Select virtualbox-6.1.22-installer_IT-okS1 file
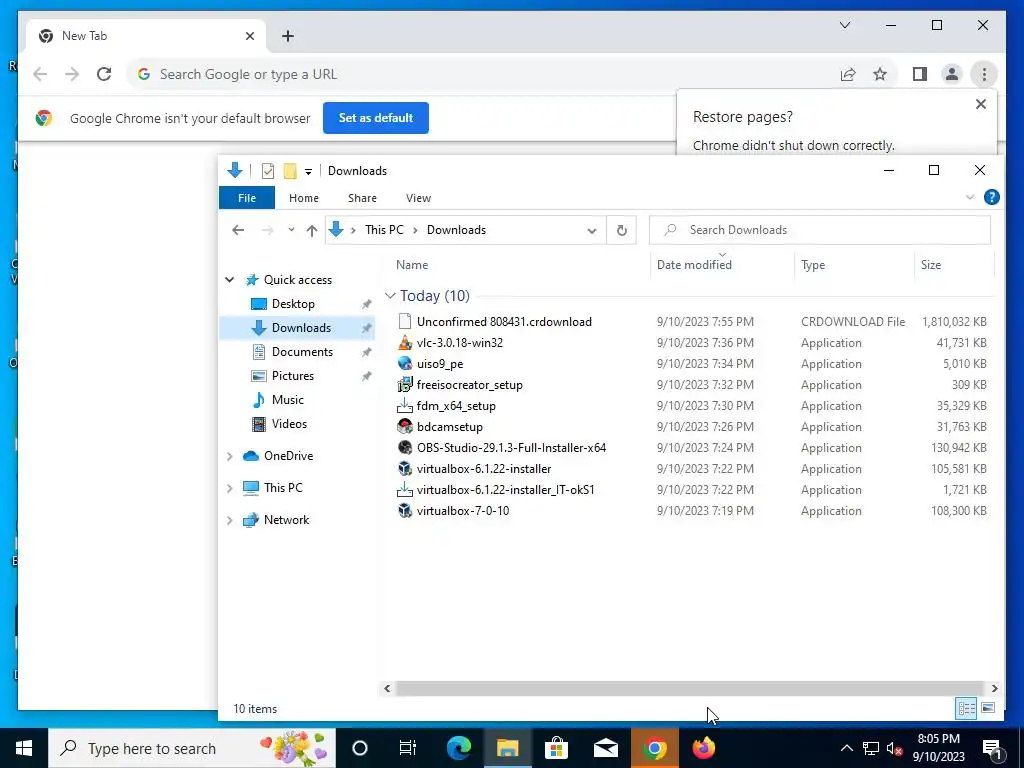The width and height of the screenshot is (1024, 768). [505, 490]
